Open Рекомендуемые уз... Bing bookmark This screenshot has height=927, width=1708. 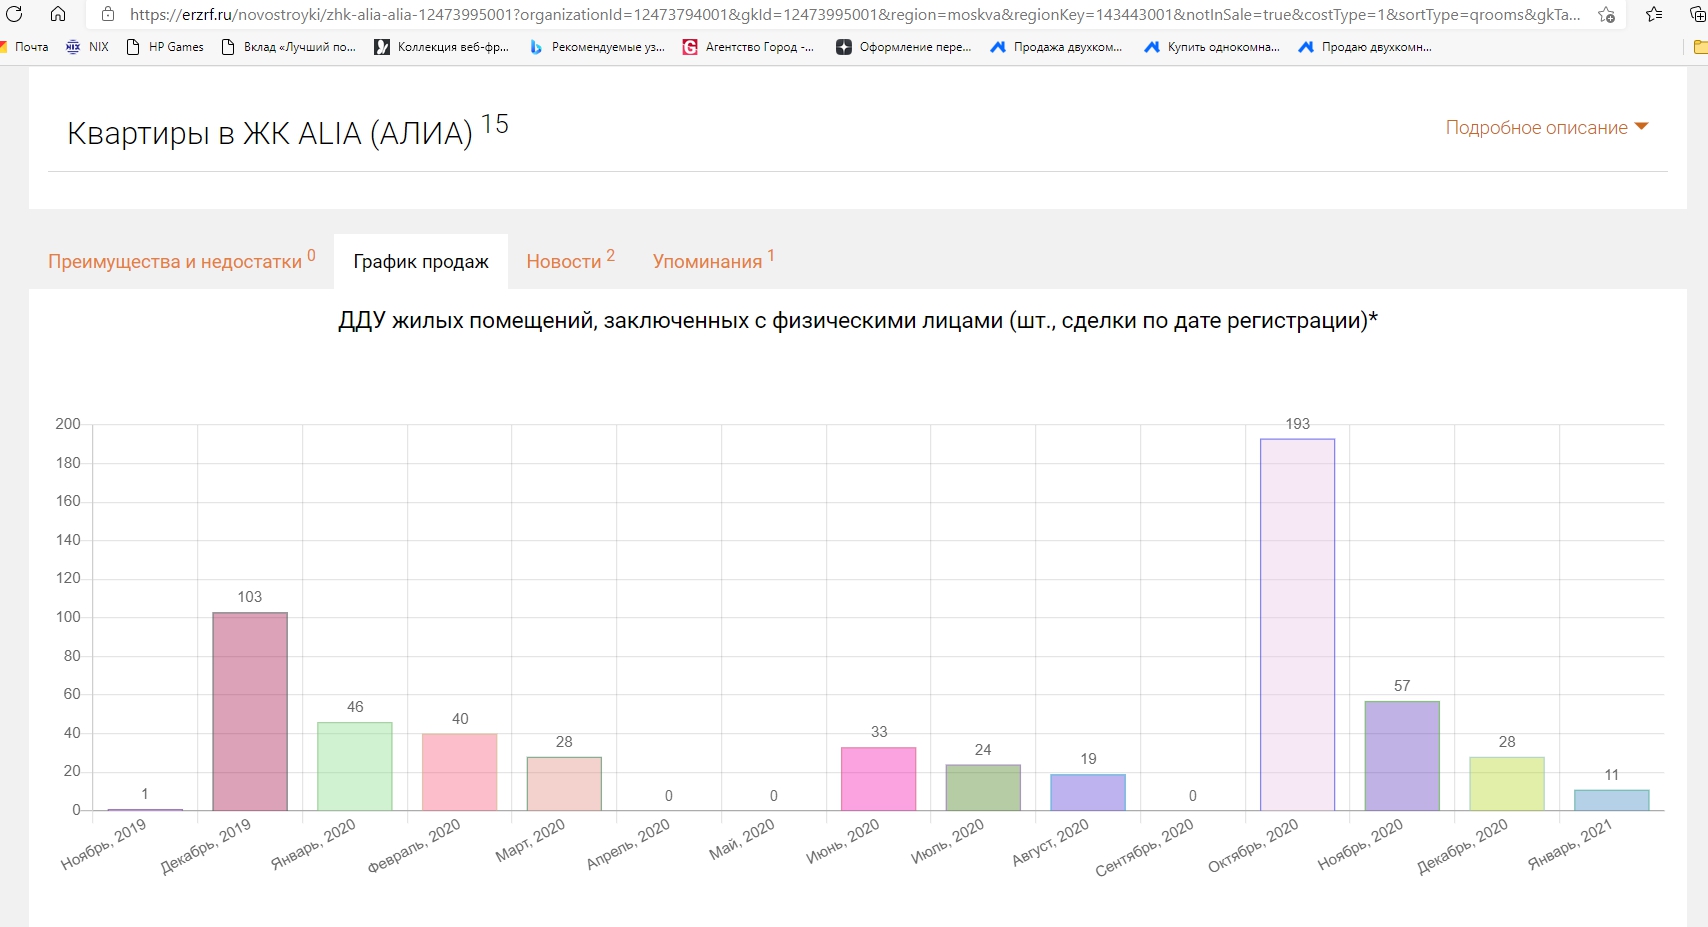[x=597, y=47]
